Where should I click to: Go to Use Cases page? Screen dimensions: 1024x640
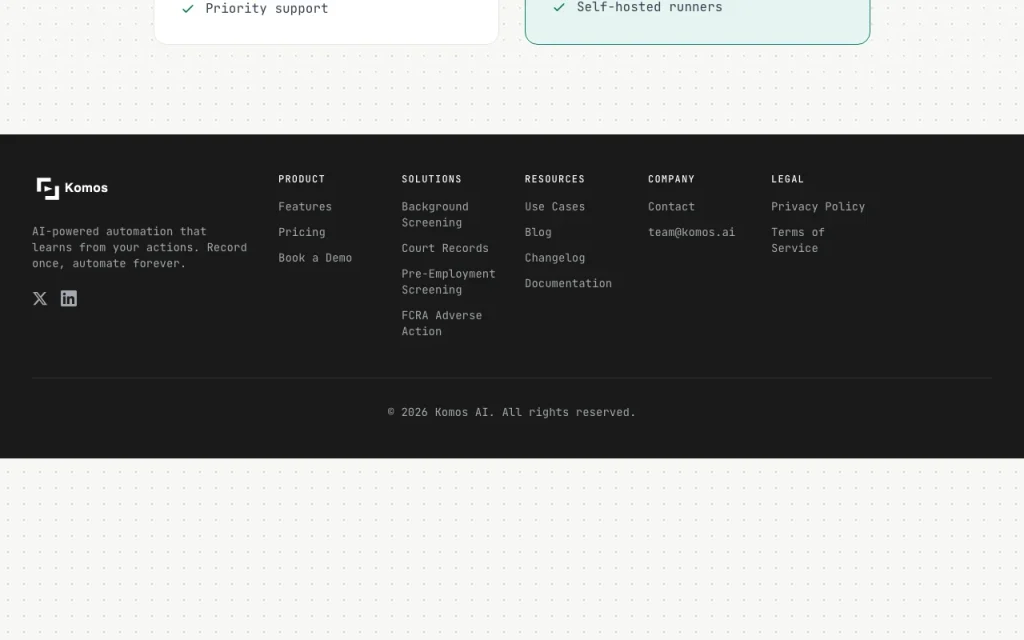coord(555,206)
